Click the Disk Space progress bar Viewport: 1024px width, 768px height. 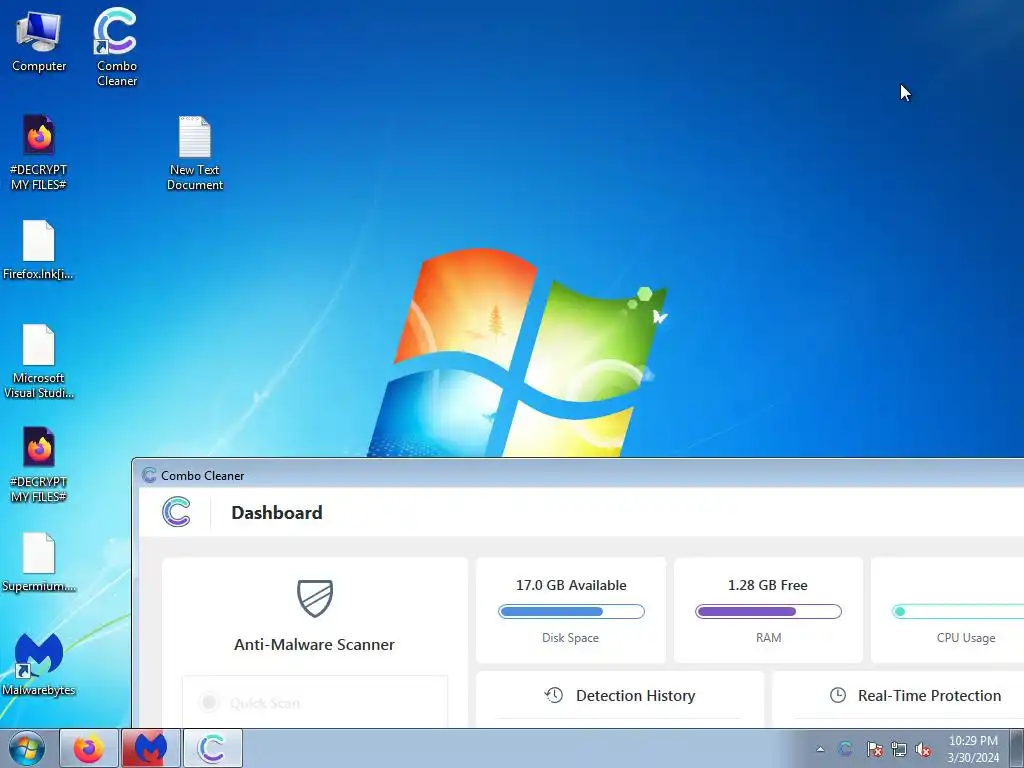[x=571, y=611]
